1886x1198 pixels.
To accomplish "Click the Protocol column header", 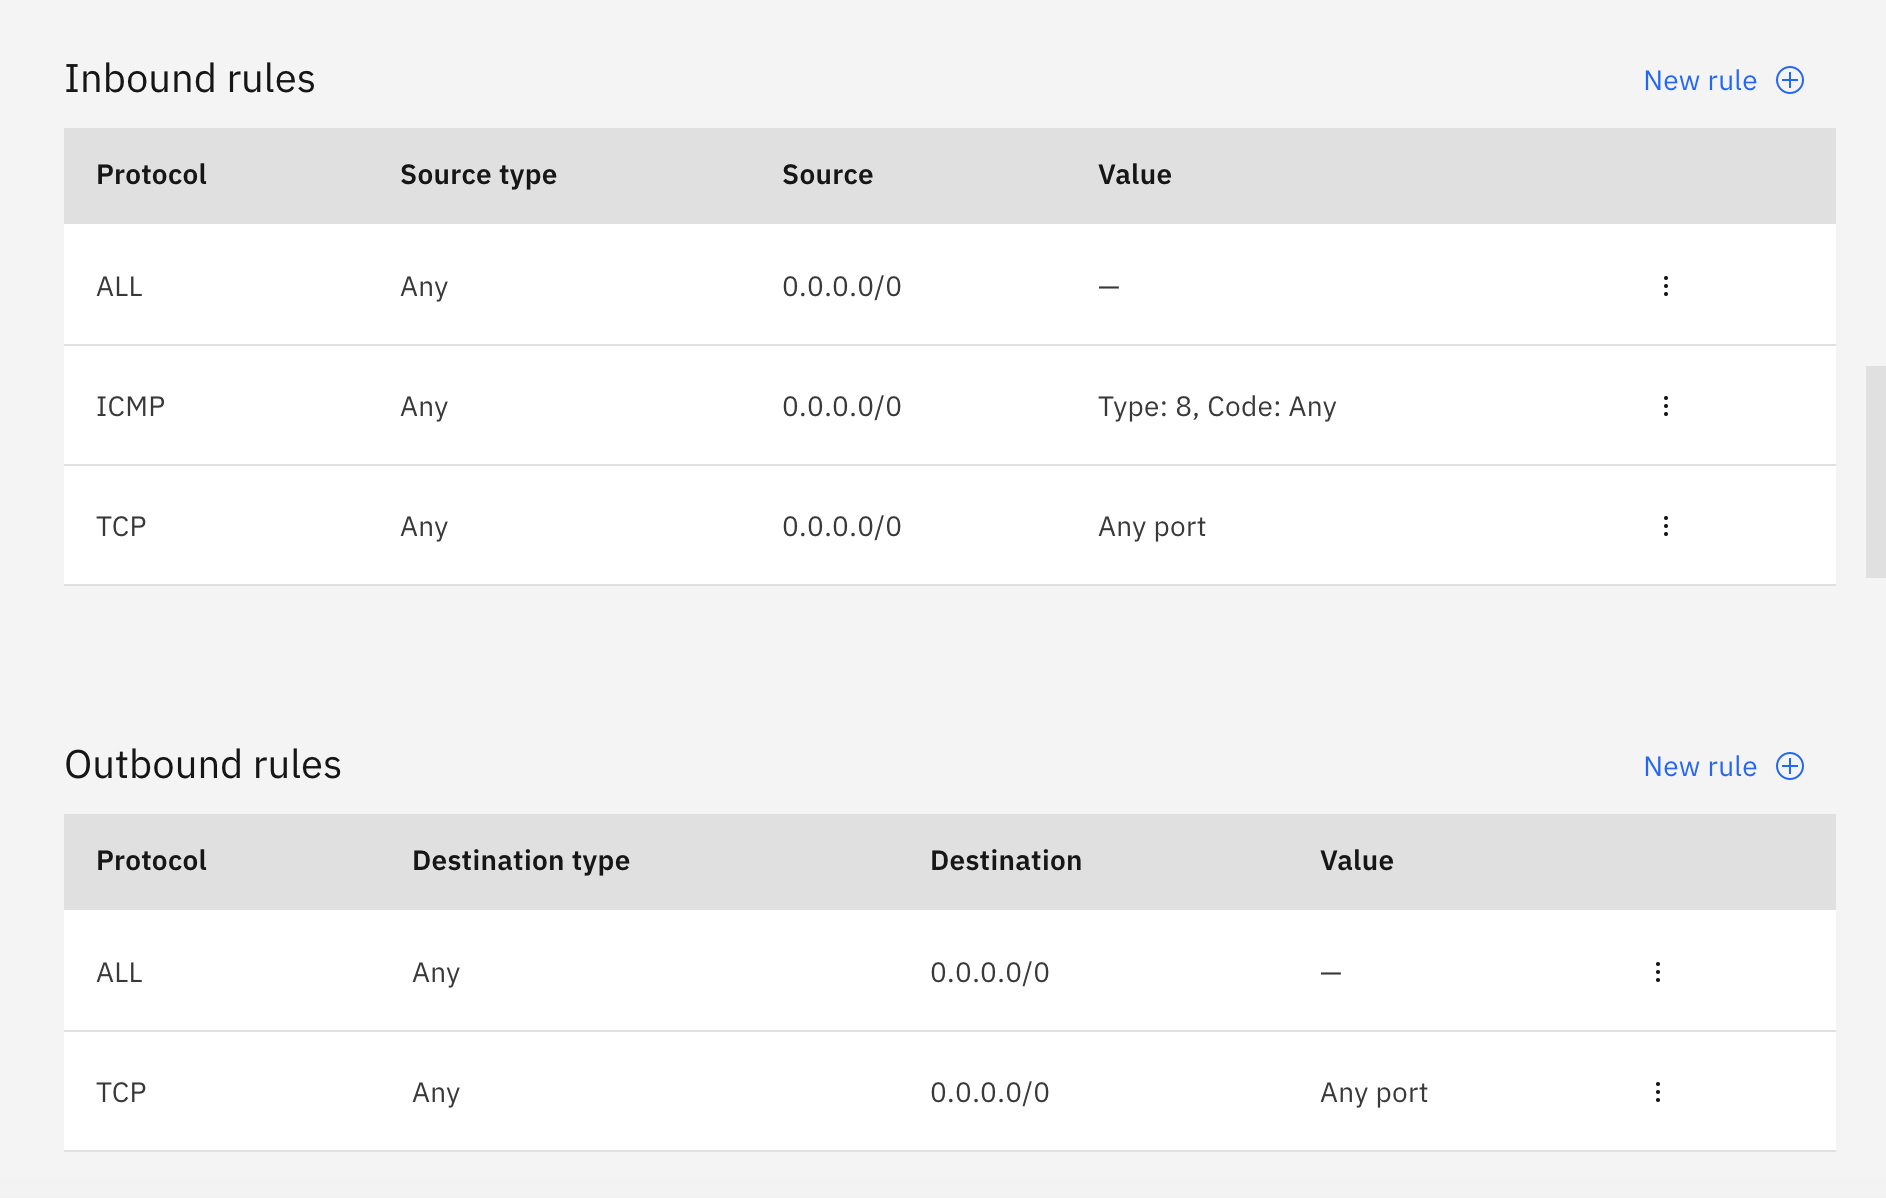I will [x=151, y=174].
